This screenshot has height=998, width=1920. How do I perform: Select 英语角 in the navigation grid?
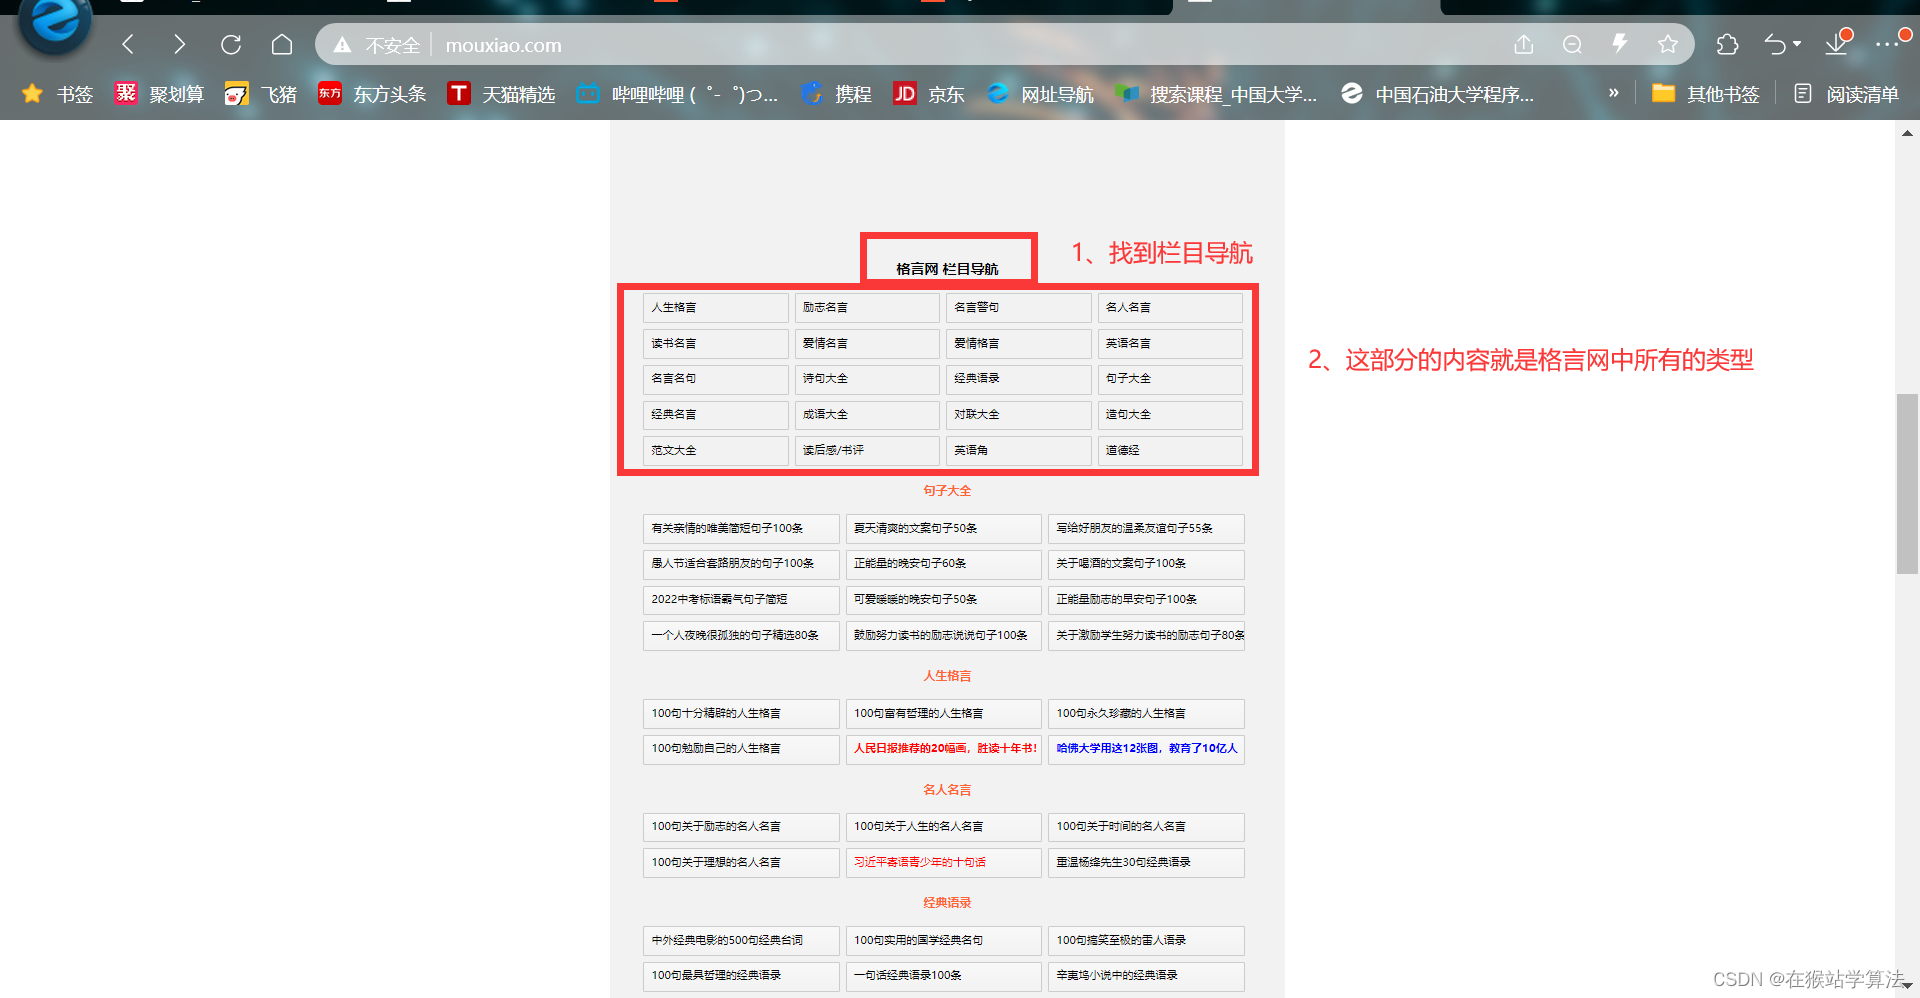[1018, 450]
